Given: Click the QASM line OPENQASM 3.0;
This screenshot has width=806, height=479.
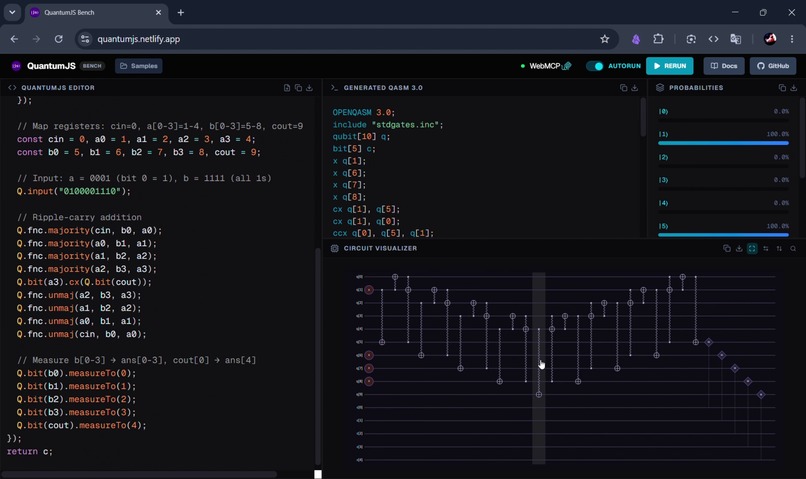Looking at the screenshot, I should [363, 113].
